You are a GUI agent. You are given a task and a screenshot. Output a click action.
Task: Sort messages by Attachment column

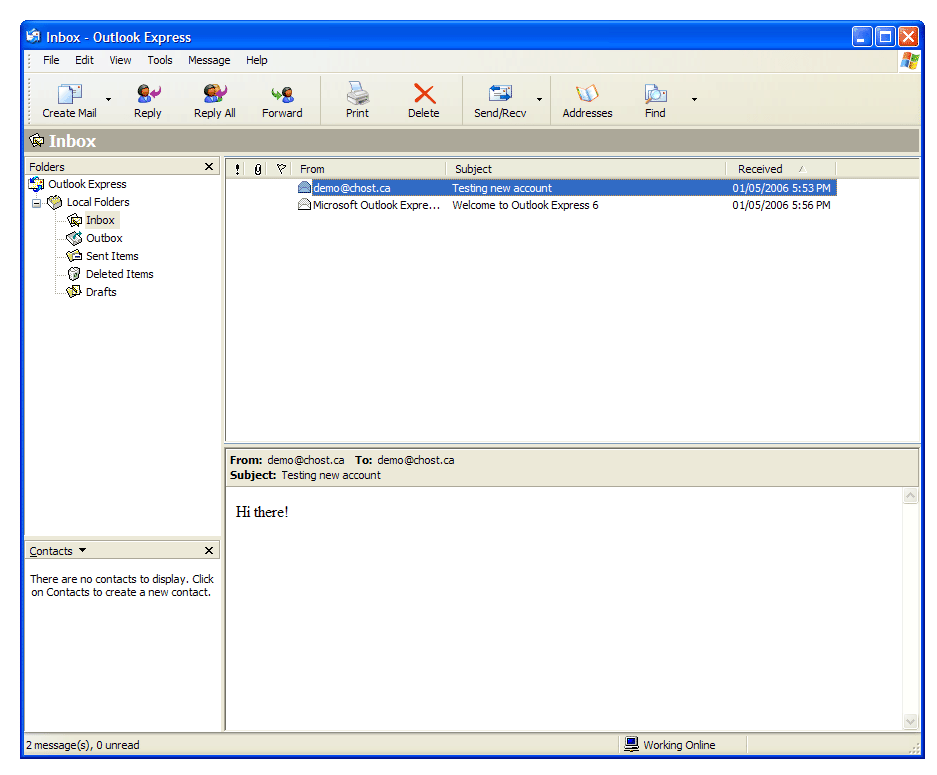[258, 169]
